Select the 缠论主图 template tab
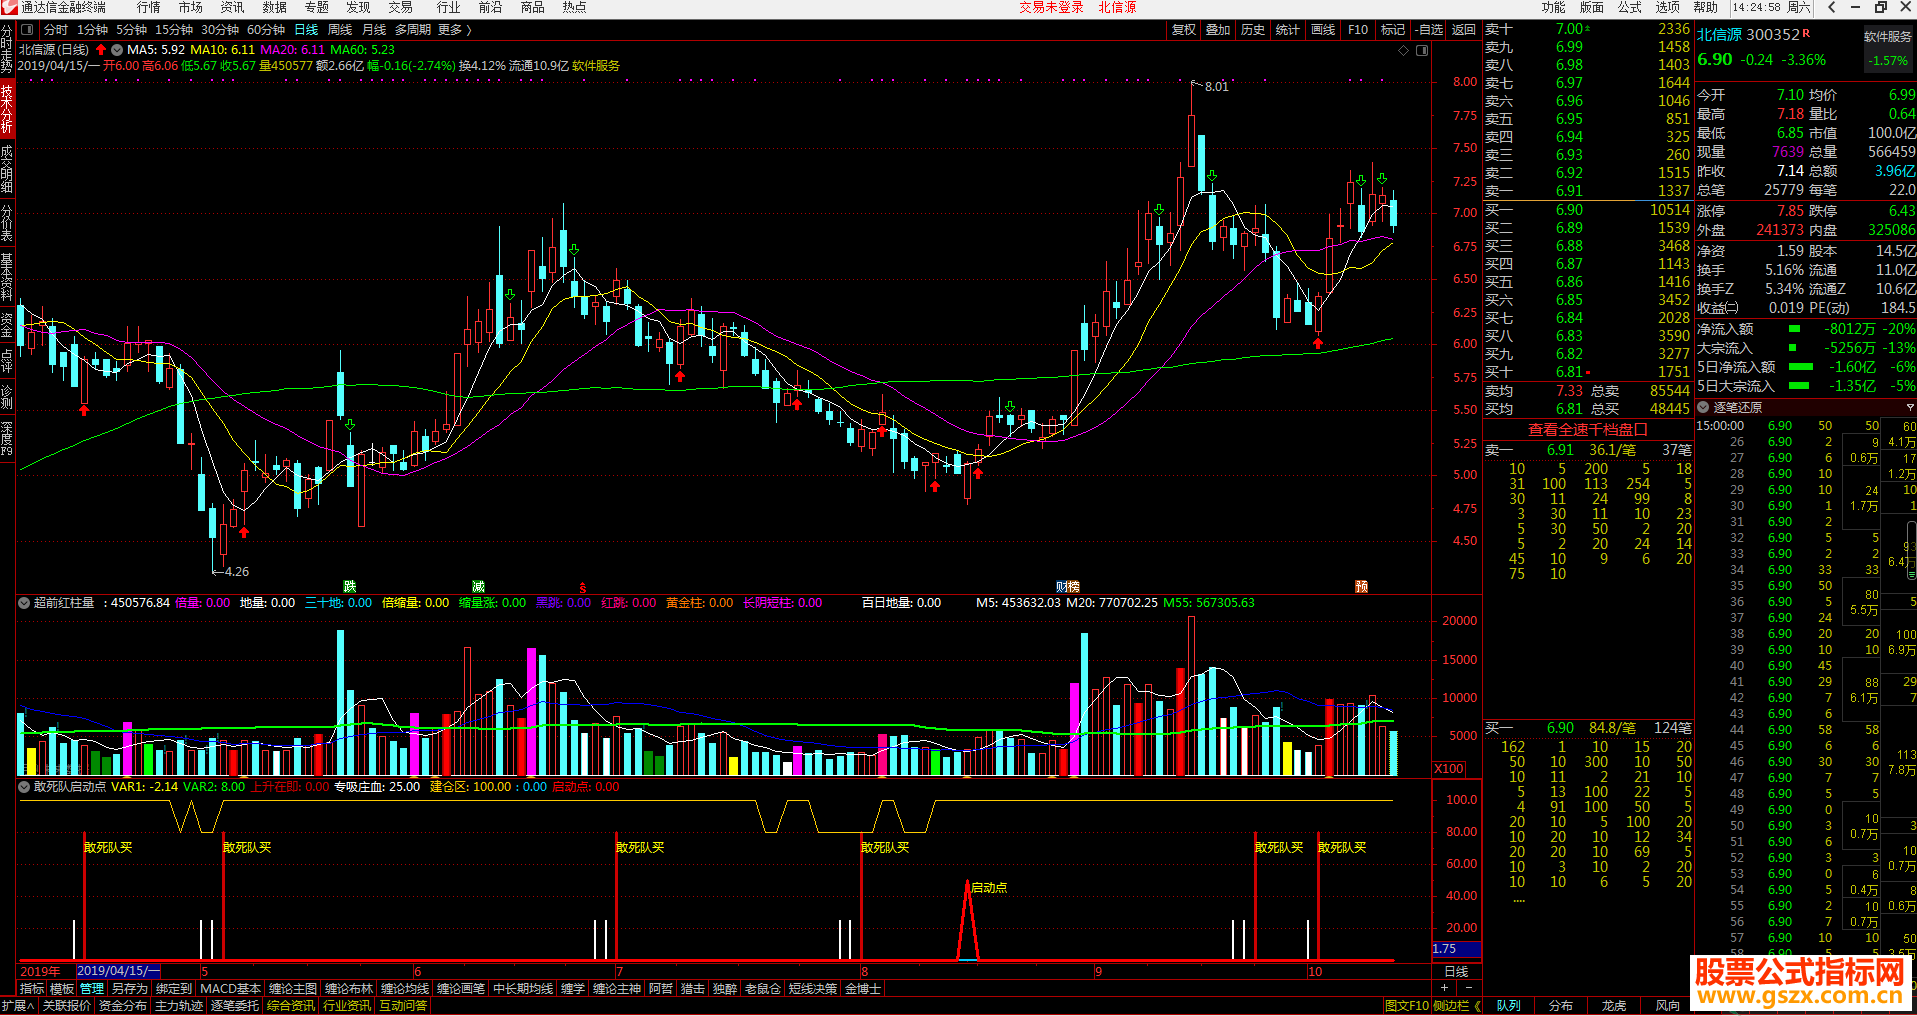1917x1016 pixels. coord(293,989)
